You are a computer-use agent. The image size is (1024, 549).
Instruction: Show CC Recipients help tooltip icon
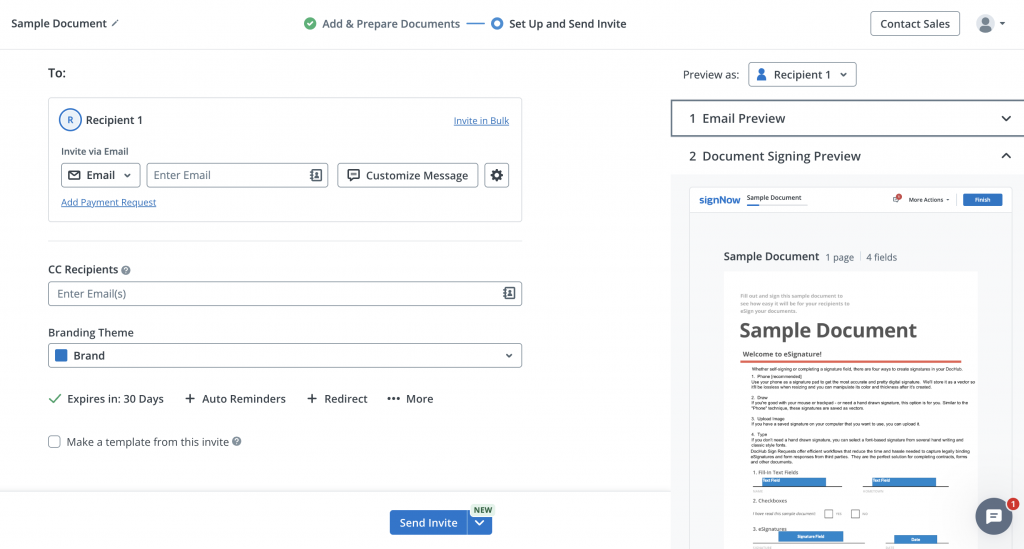pos(126,270)
